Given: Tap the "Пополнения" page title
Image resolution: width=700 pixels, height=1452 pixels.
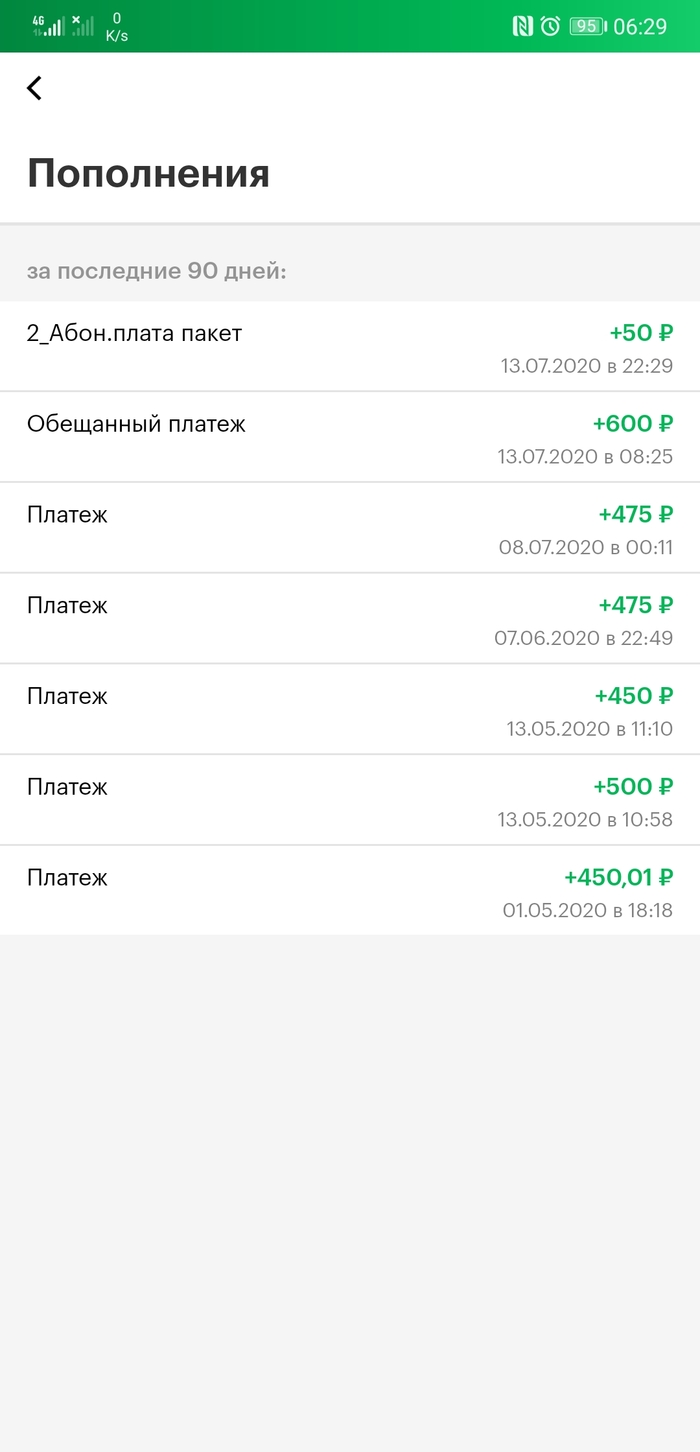Looking at the screenshot, I should click(148, 173).
